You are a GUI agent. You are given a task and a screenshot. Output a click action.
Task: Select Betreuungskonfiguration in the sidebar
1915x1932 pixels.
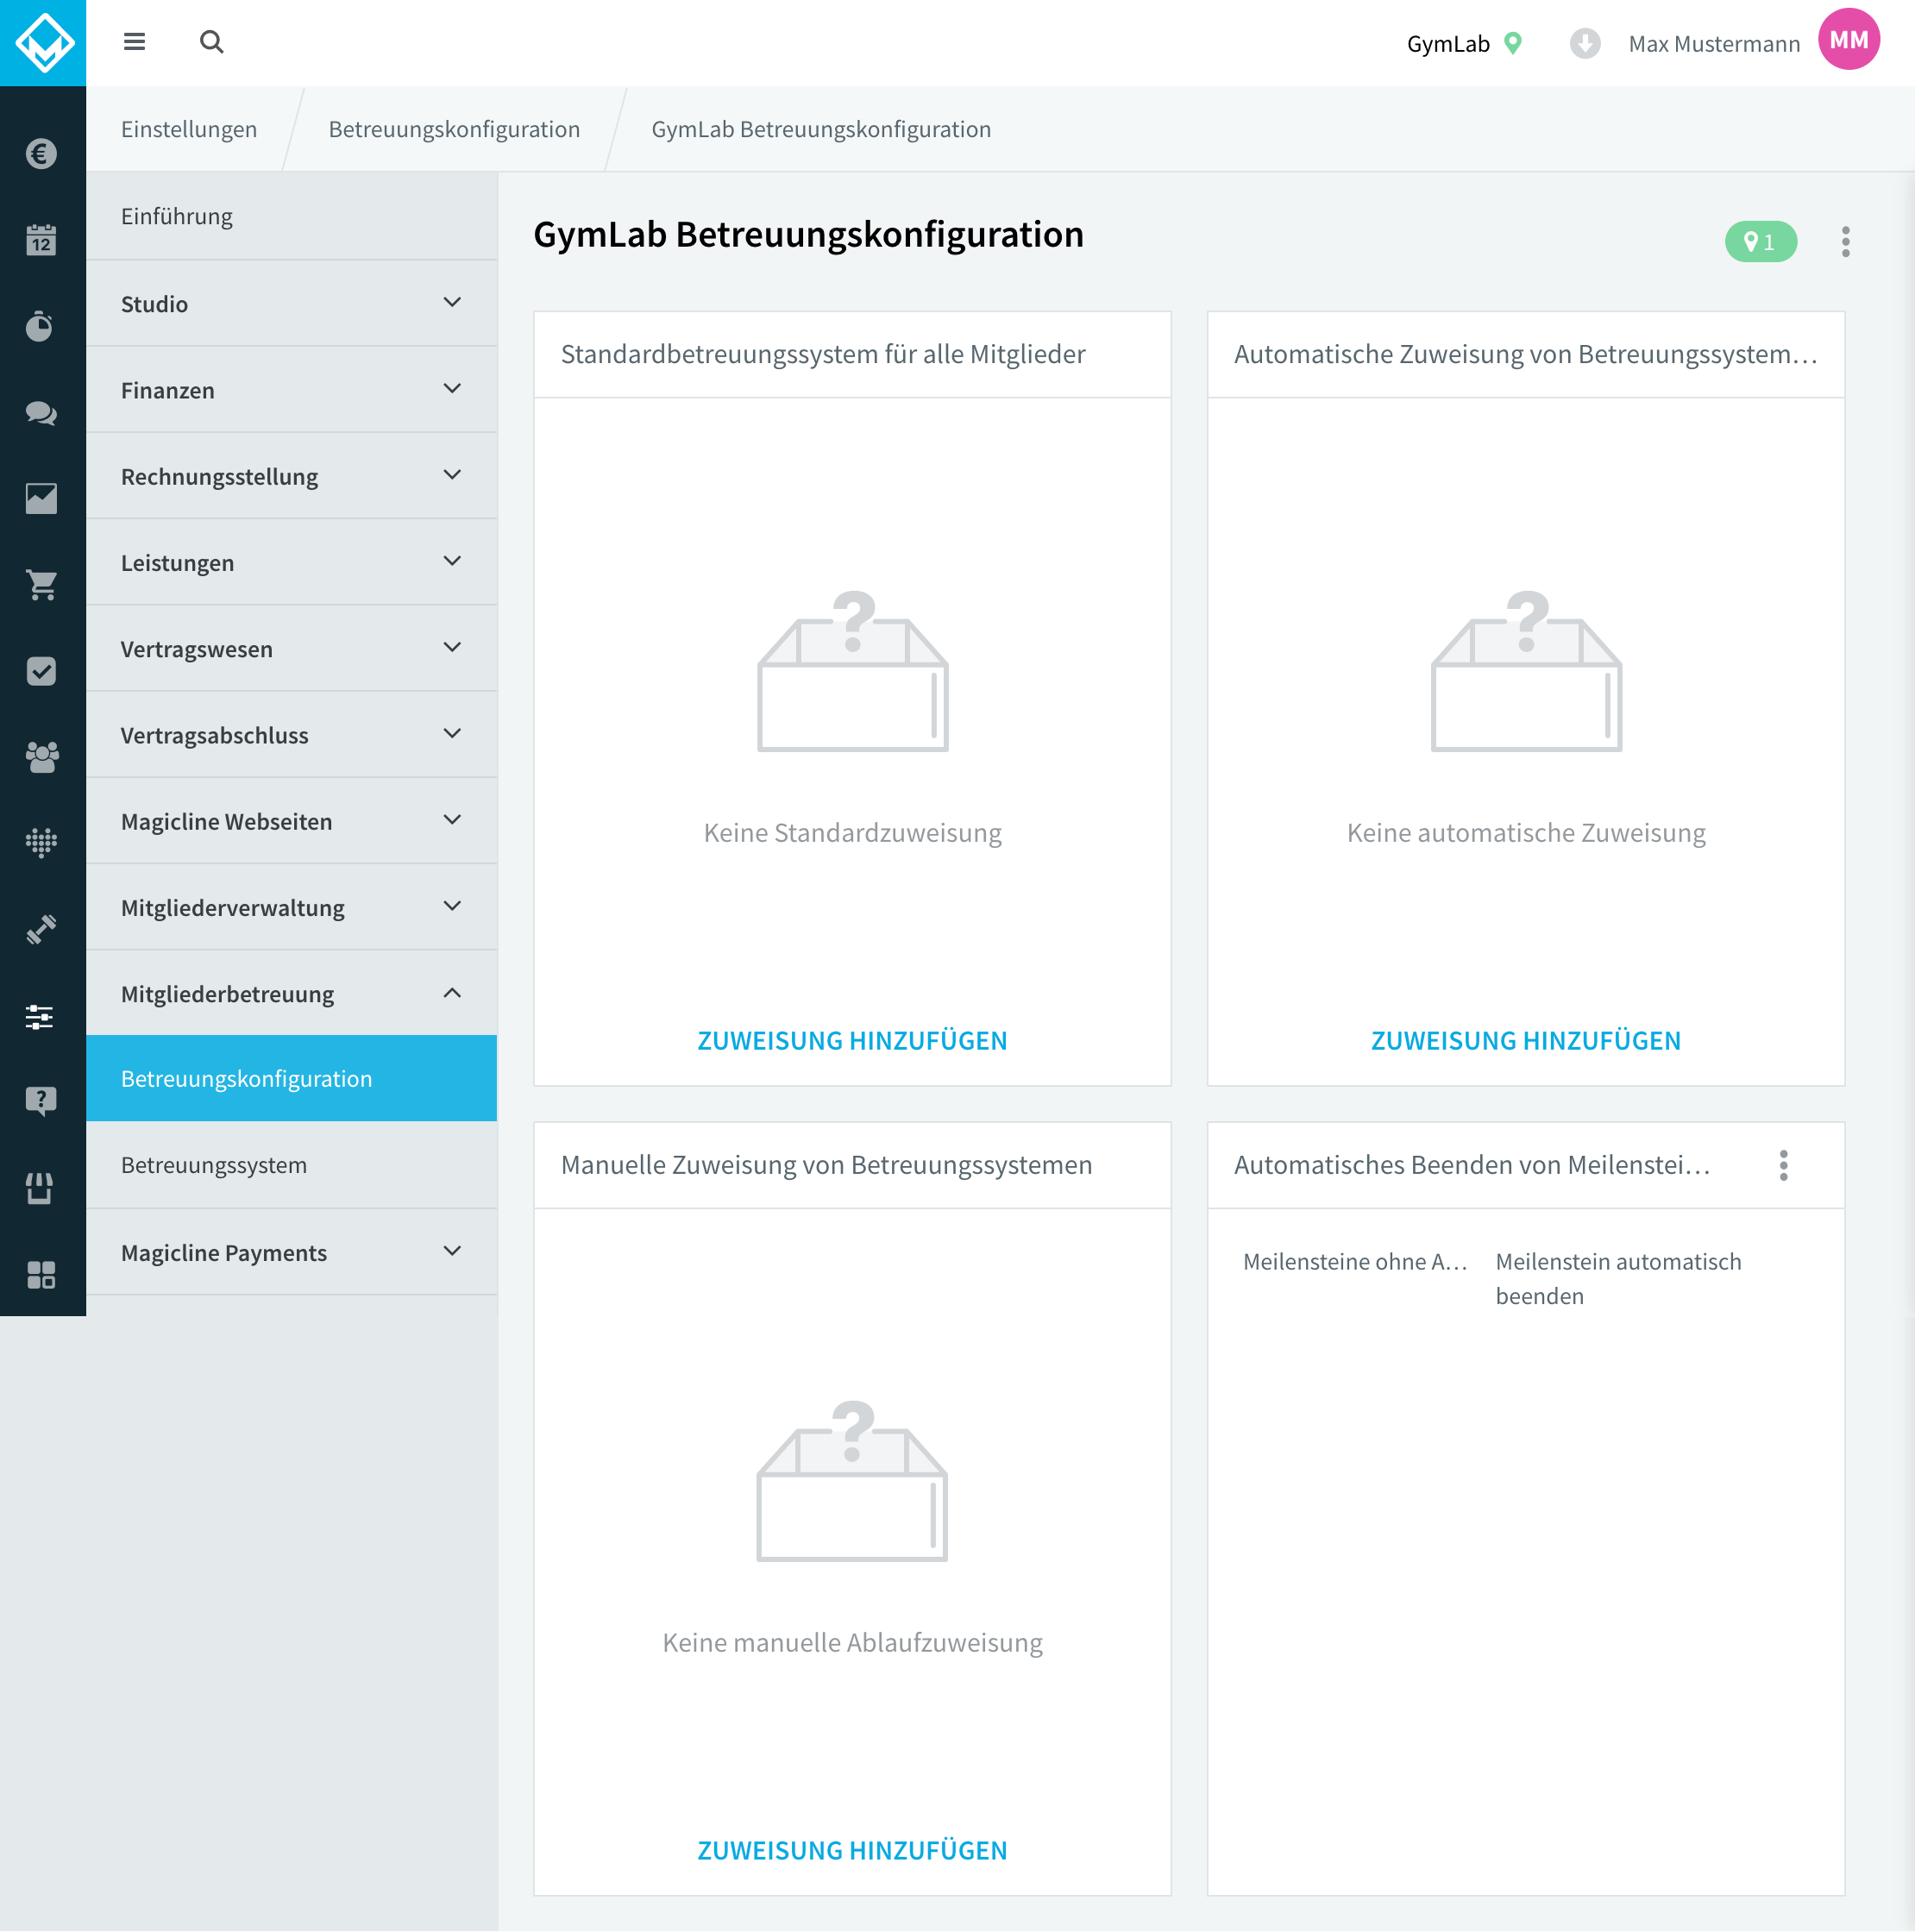pos(291,1079)
